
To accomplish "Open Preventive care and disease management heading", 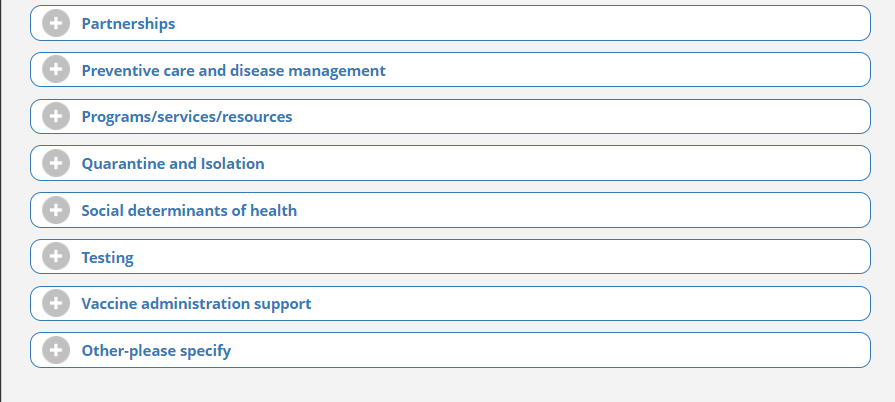I will point(233,71).
